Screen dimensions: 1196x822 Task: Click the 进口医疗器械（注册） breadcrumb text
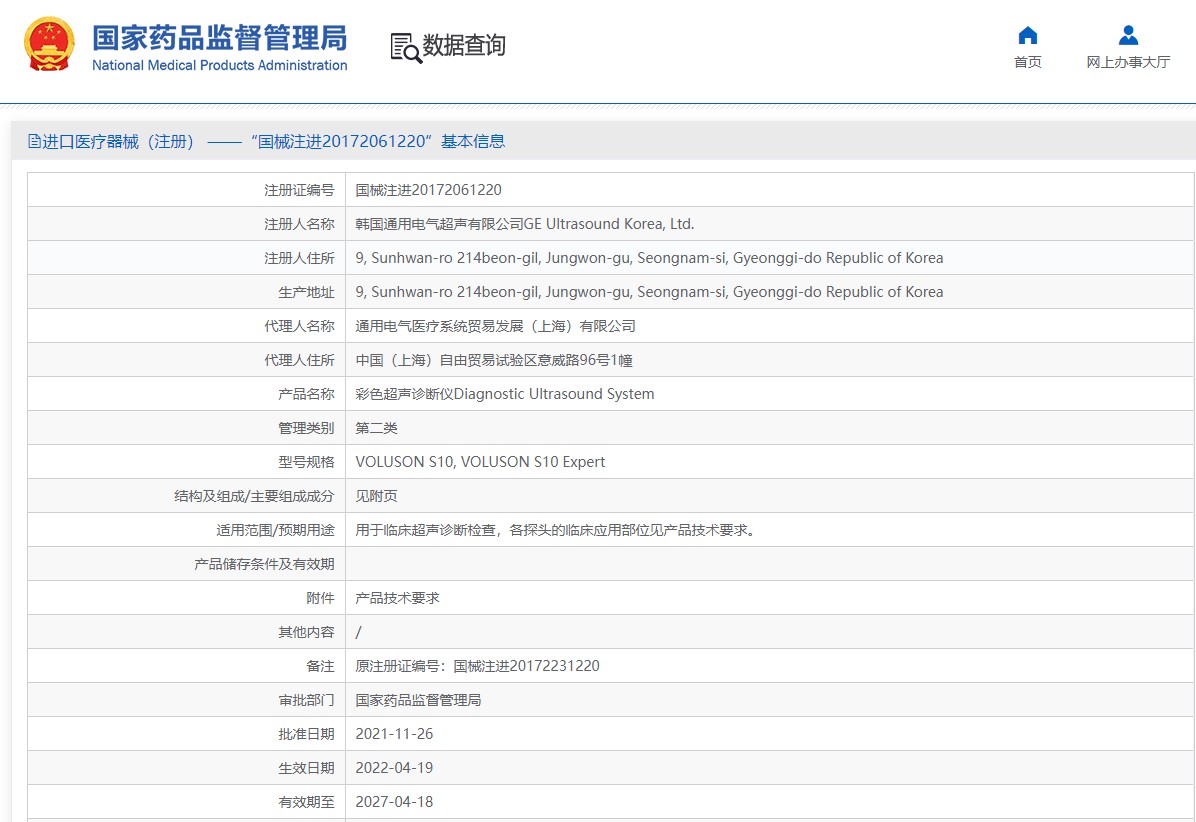(x=121, y=141)
